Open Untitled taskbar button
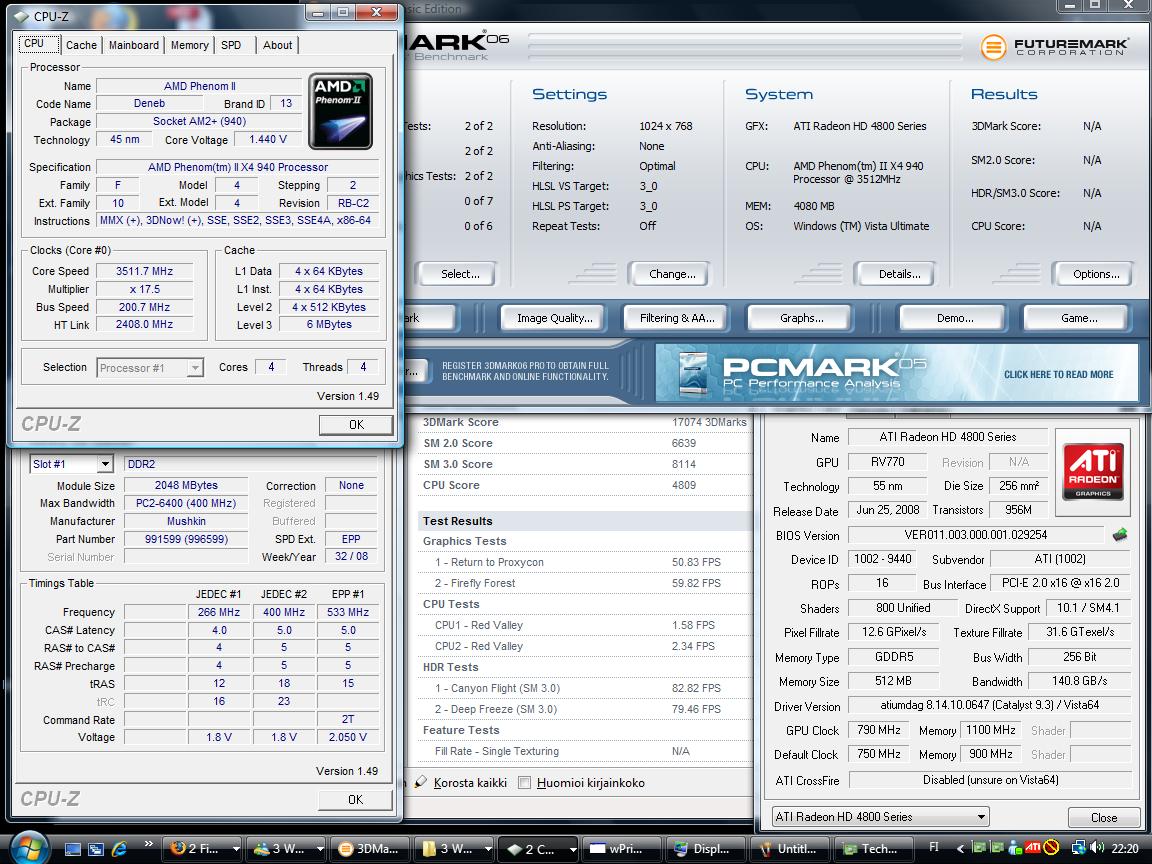The width and height of the screenshot is (1152, 864). pos(790,849)
